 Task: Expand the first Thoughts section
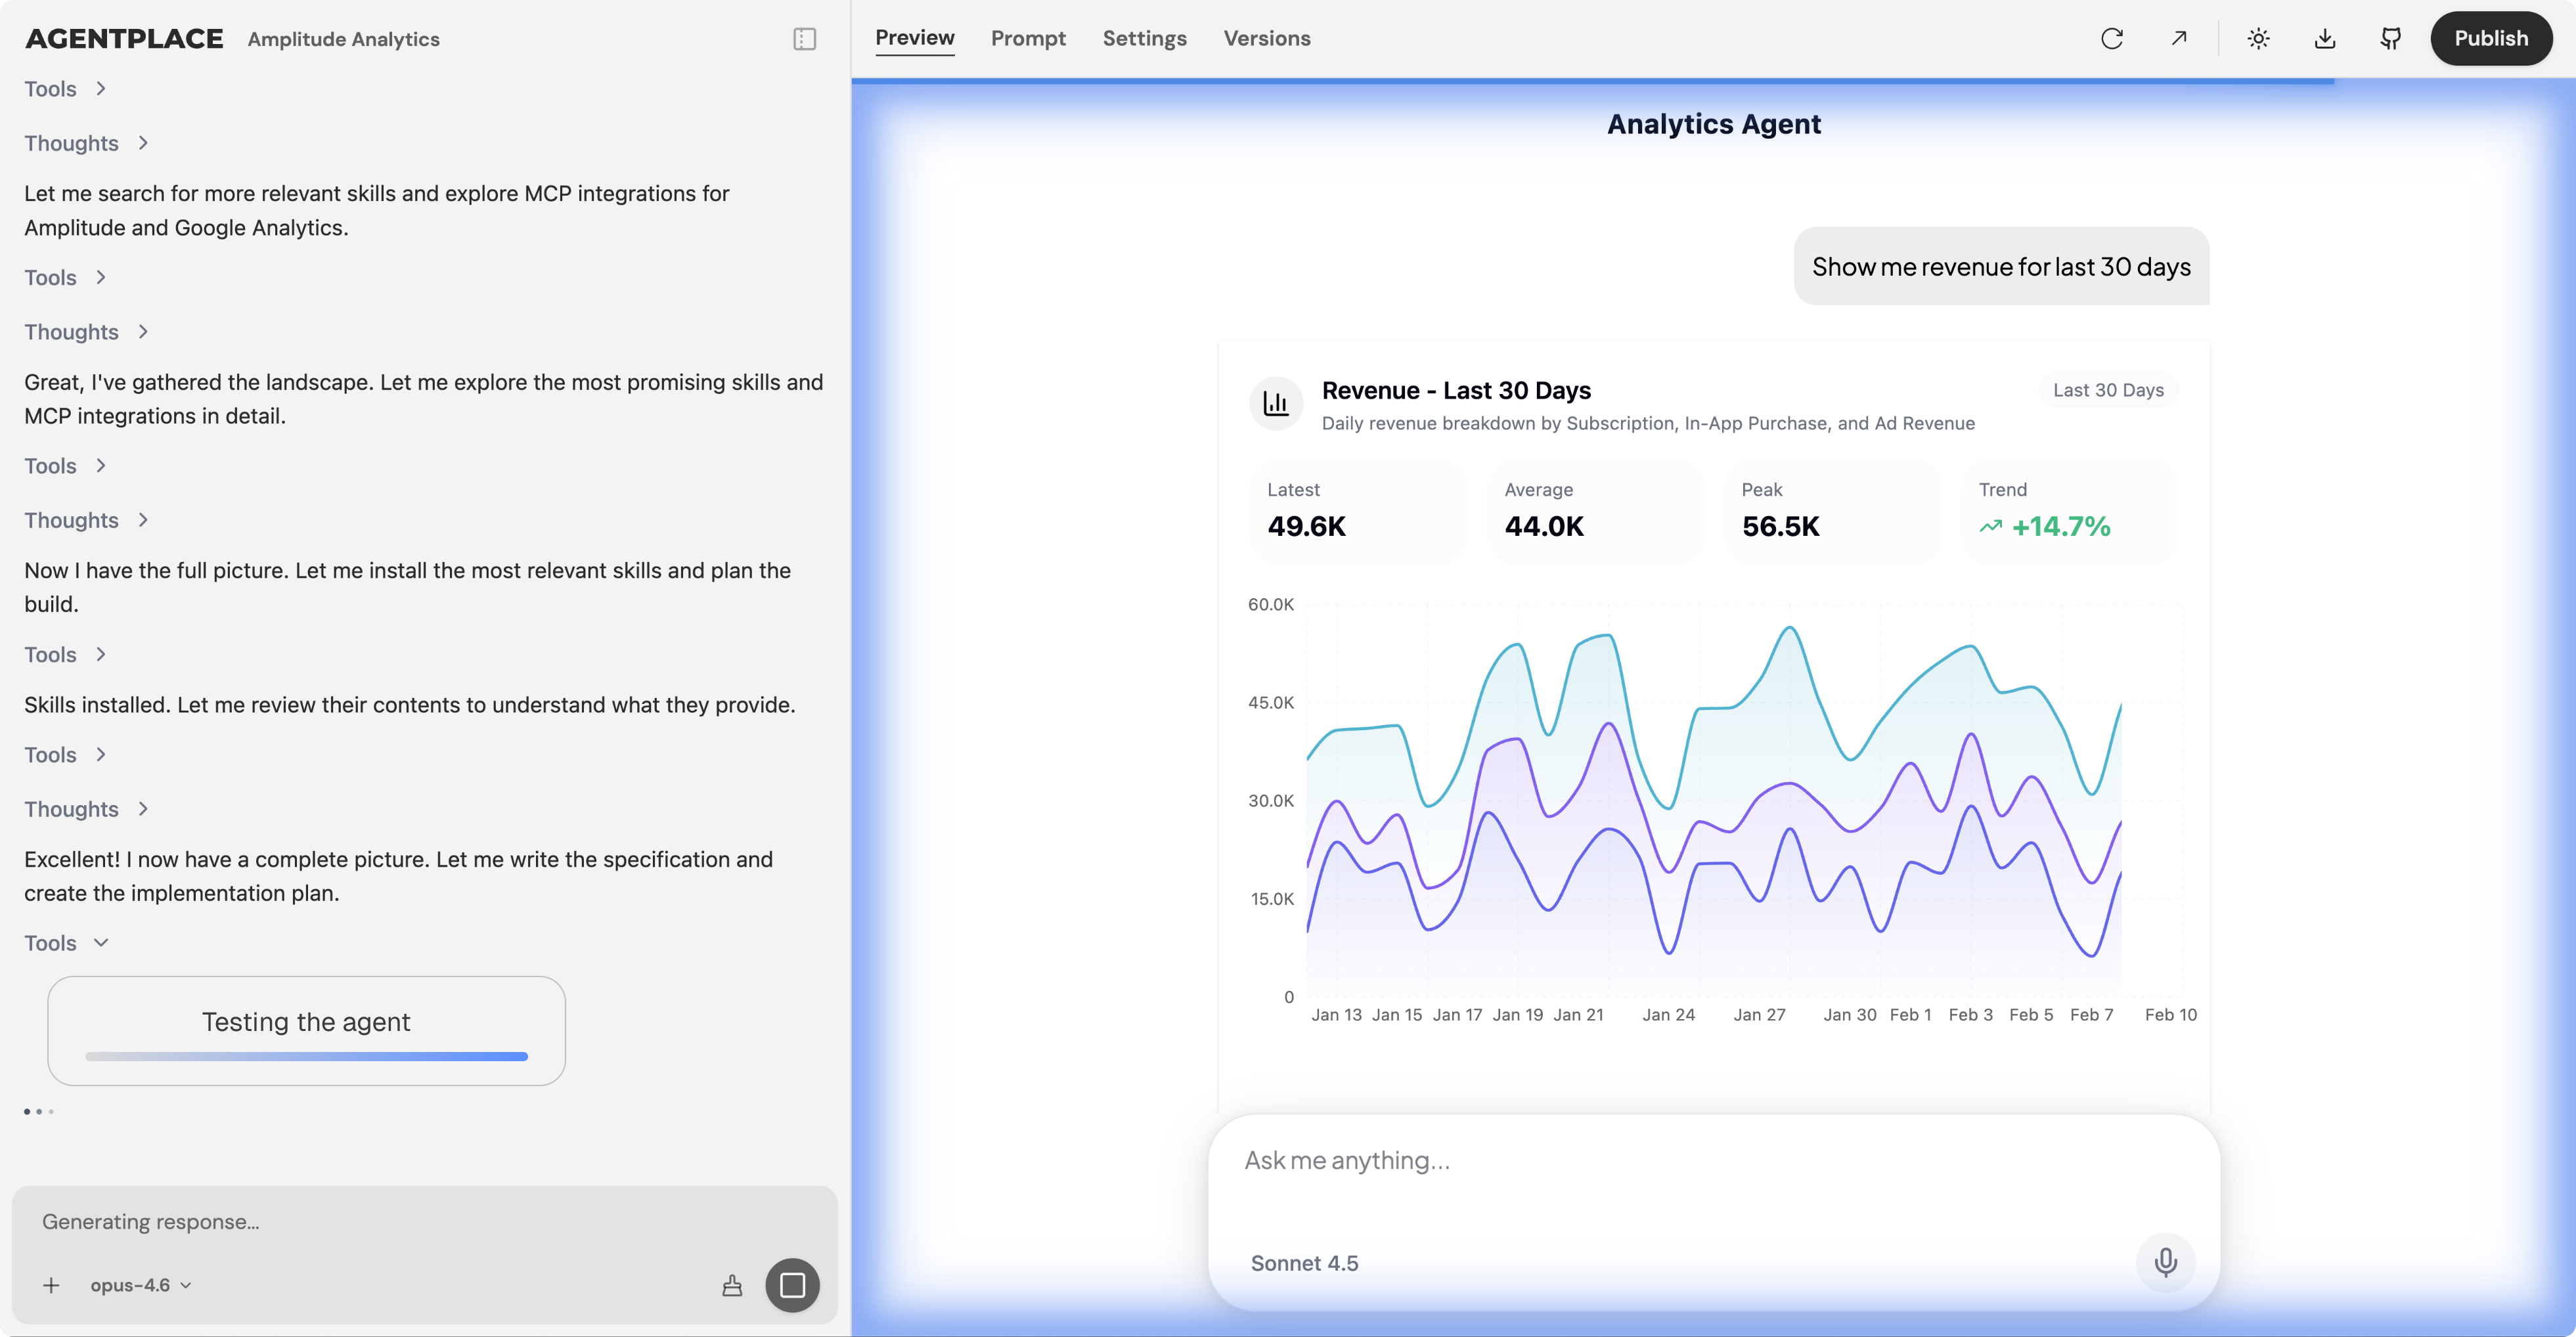86,143
